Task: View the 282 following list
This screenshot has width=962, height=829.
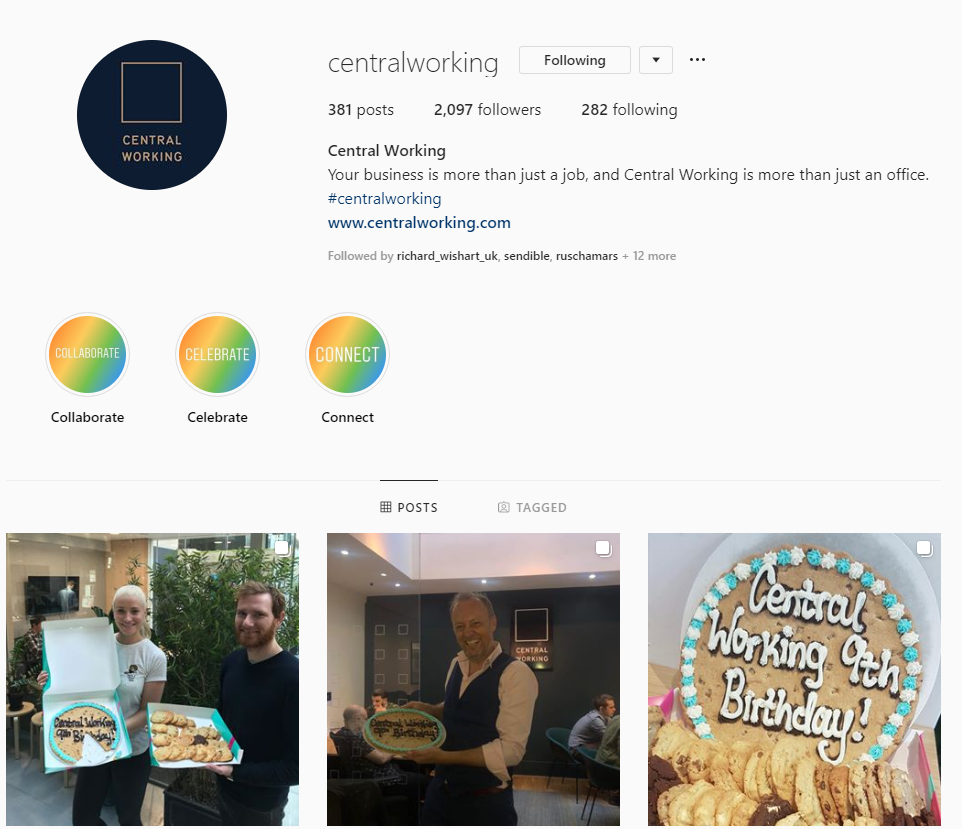Action: pos(629,110)
